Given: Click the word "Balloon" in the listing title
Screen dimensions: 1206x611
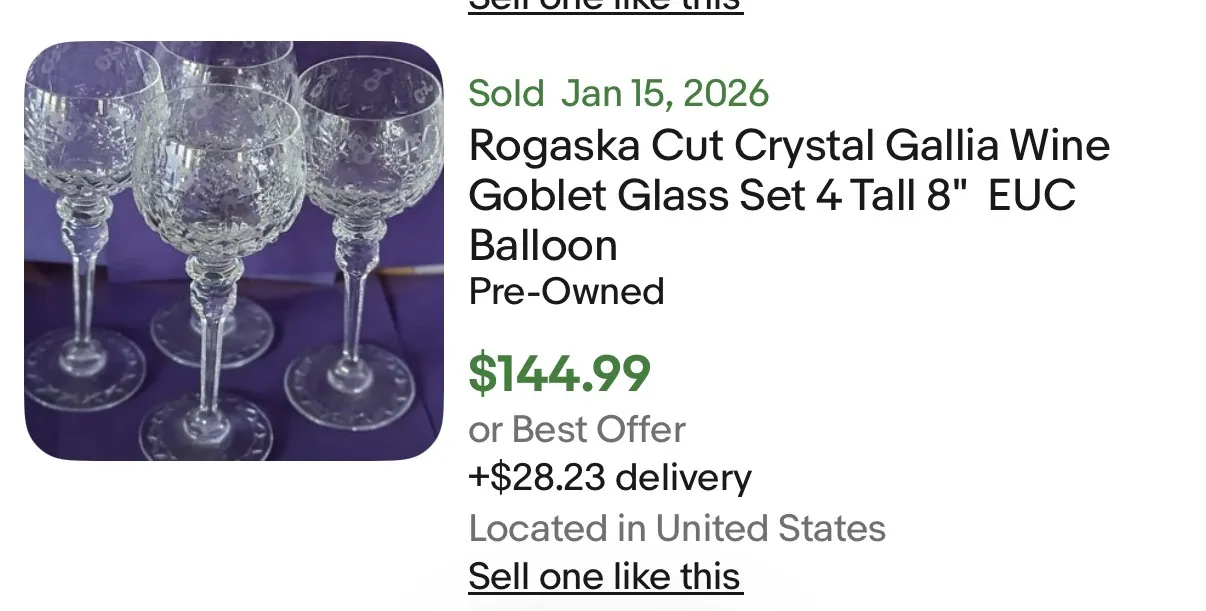Looking at the screenshot, I should click(543, 245).
